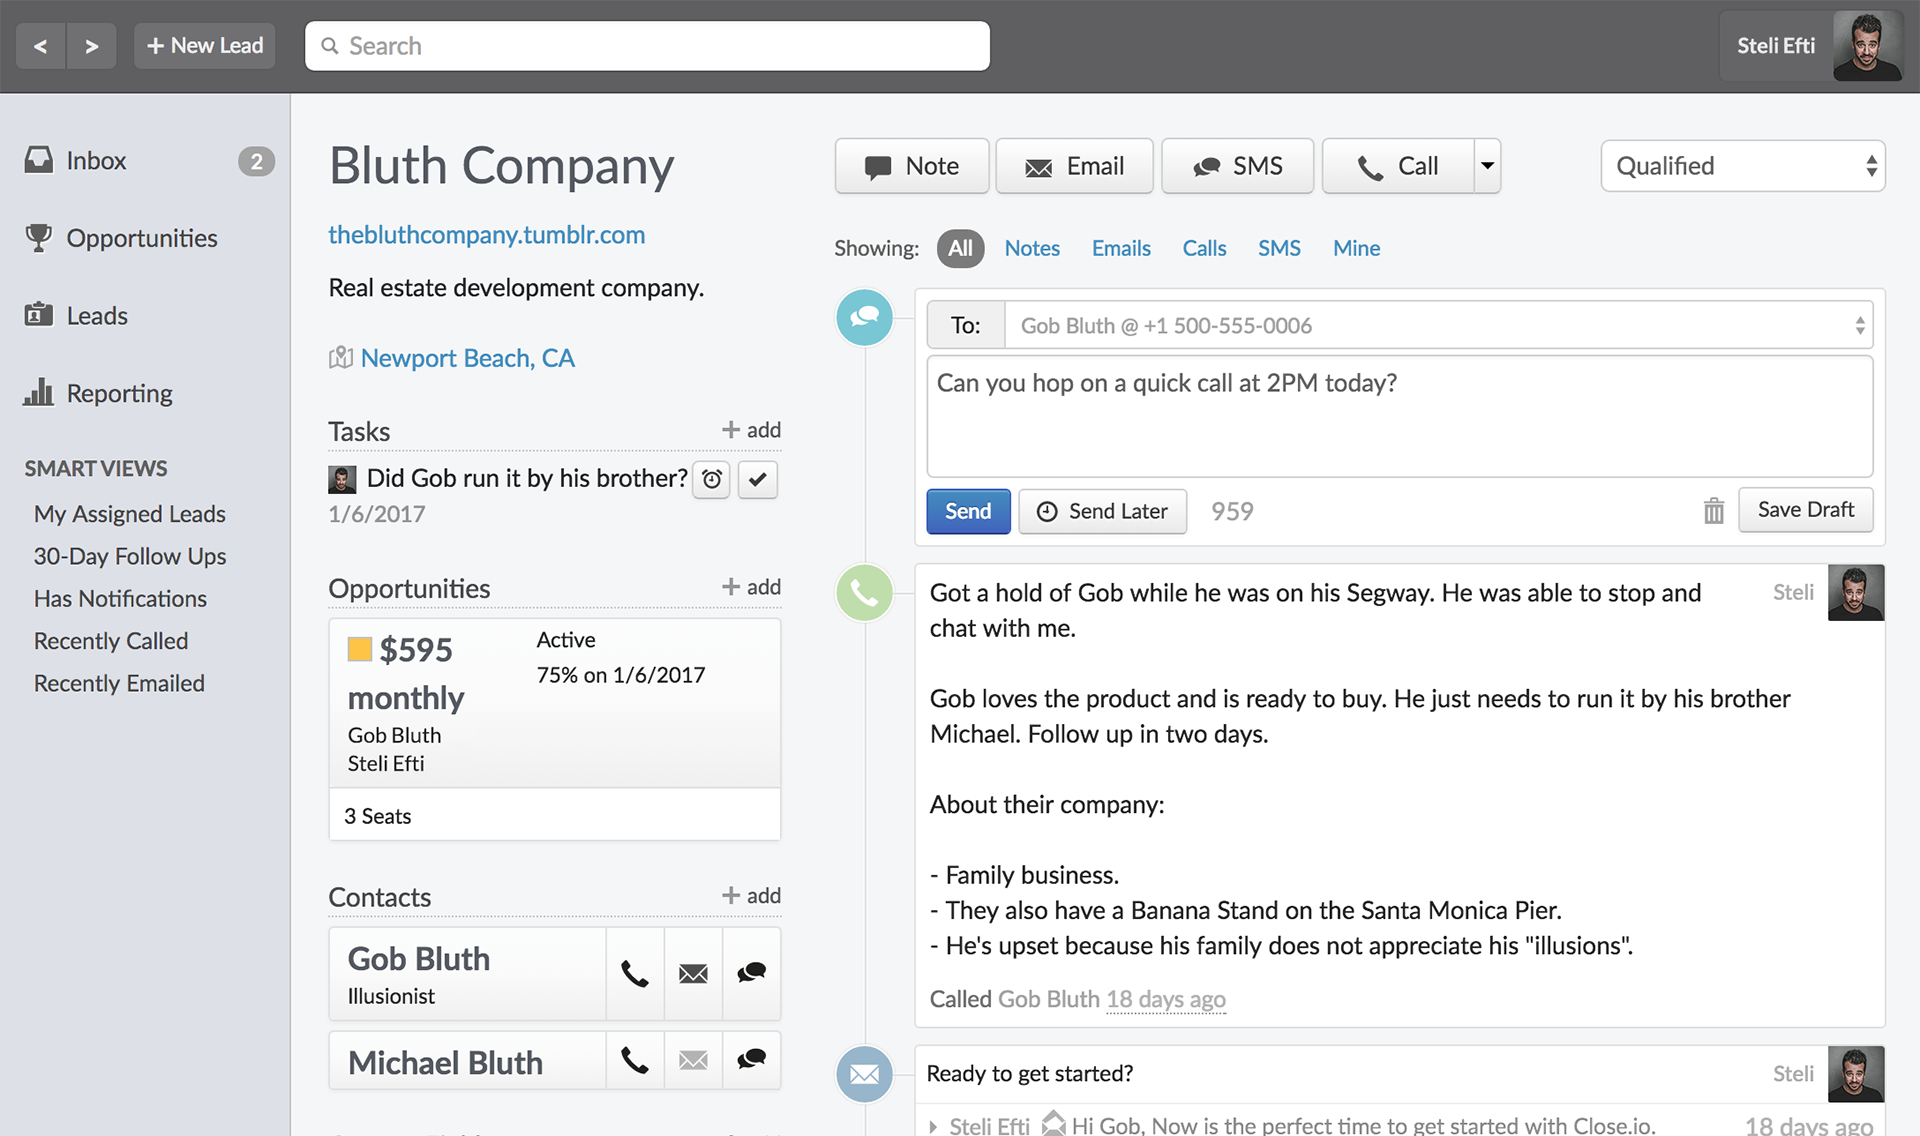Image resolution: width=1920 pixels, height=1136 pixels.
Task: Show only Mine activities
Action: coord(1356,248)
